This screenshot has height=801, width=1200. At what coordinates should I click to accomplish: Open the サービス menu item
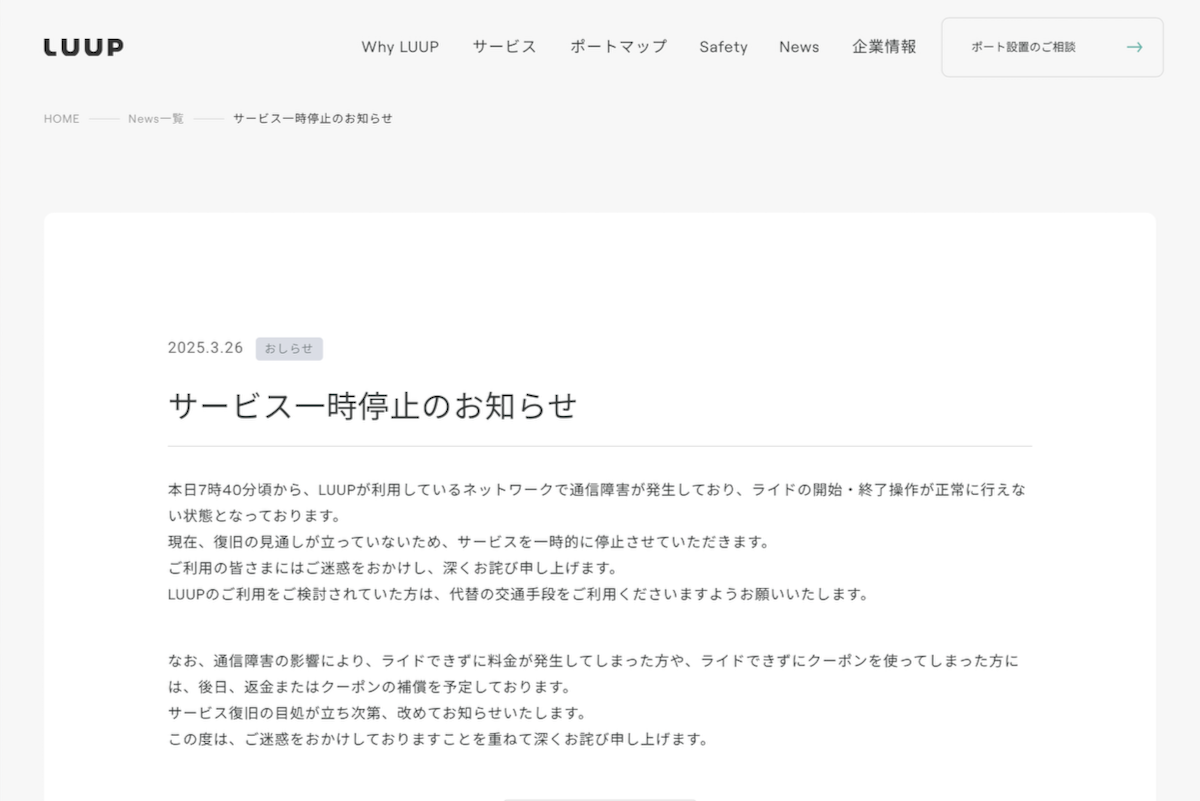tap(504, 46)
